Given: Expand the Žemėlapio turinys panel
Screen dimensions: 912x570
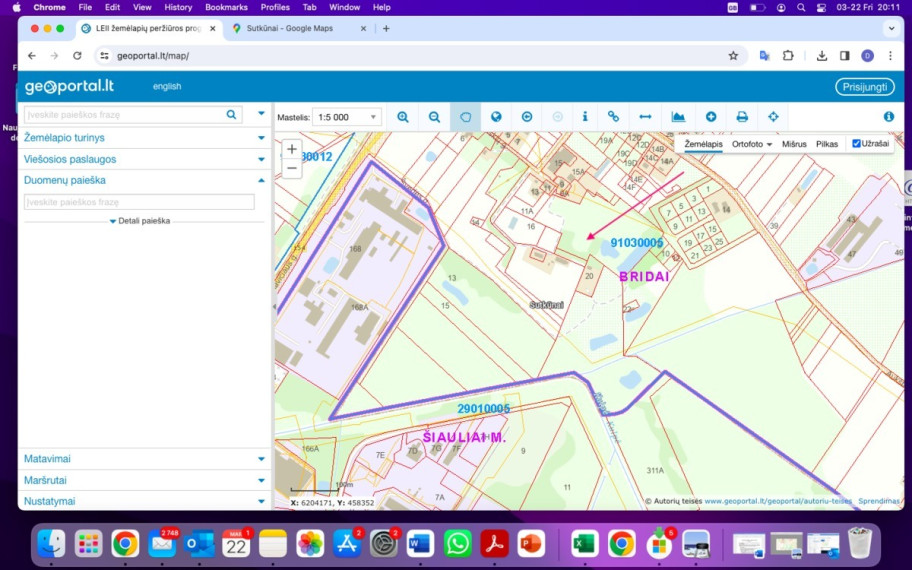Looking at the screenshot, I should pos(144,138).
